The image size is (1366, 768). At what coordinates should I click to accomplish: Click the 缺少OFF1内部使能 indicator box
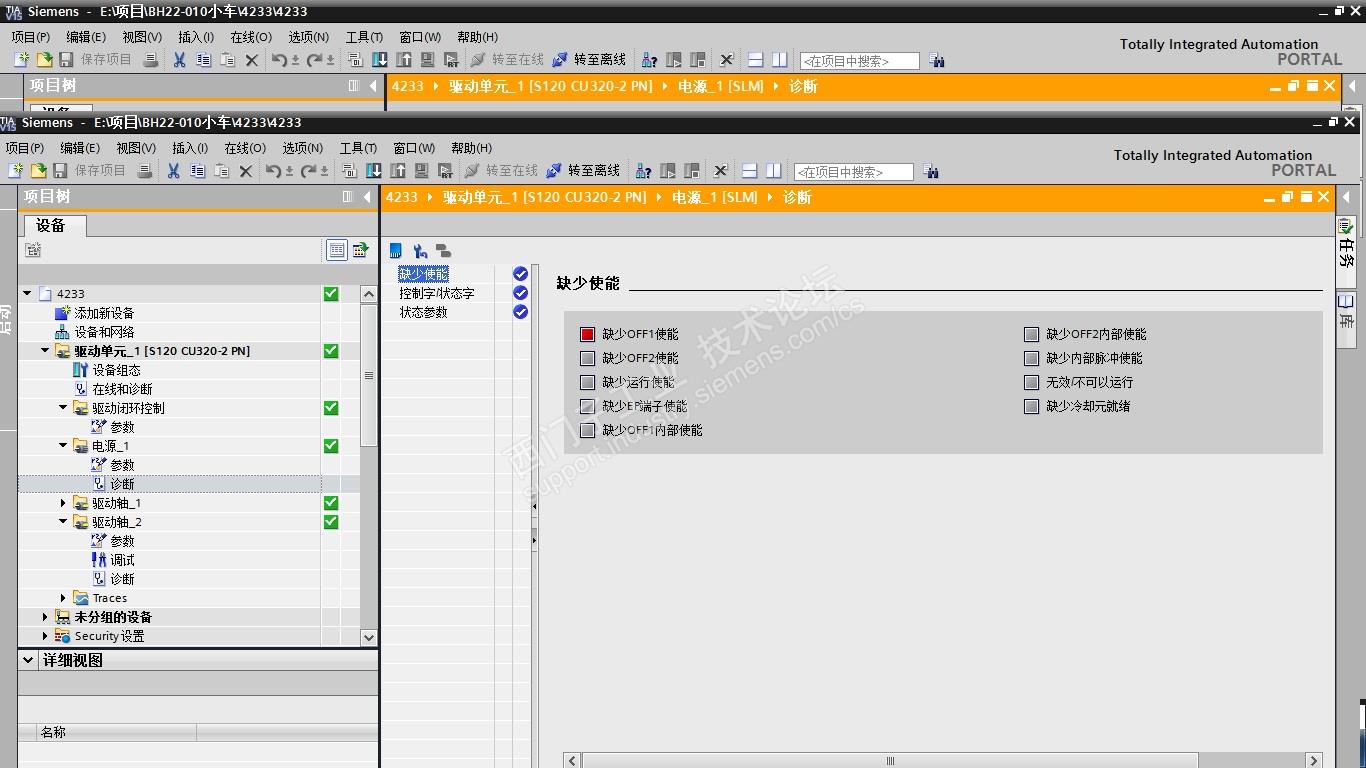[x=587, y=430]
